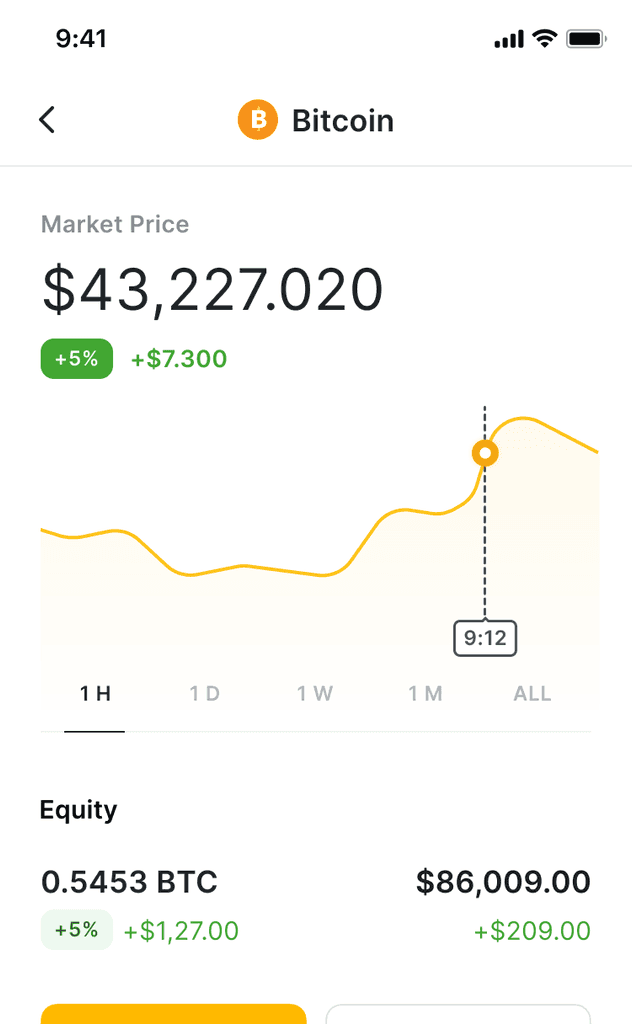Click the orange chart marker dot

485,453
